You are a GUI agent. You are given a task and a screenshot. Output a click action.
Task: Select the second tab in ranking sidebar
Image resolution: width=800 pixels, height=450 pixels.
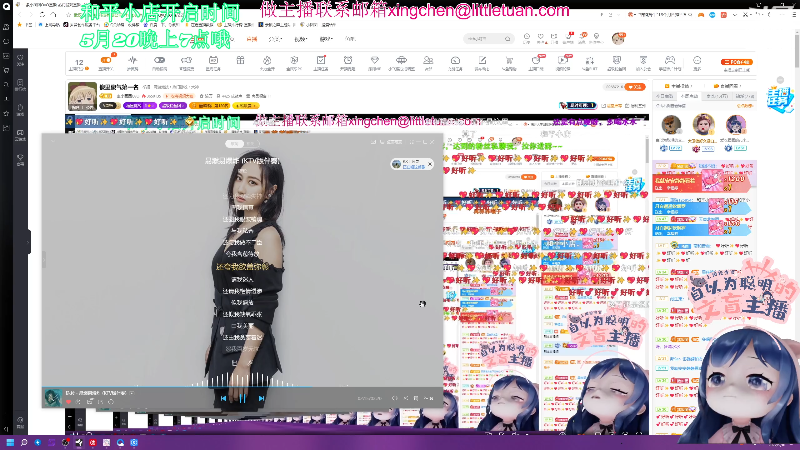(690, 96)
